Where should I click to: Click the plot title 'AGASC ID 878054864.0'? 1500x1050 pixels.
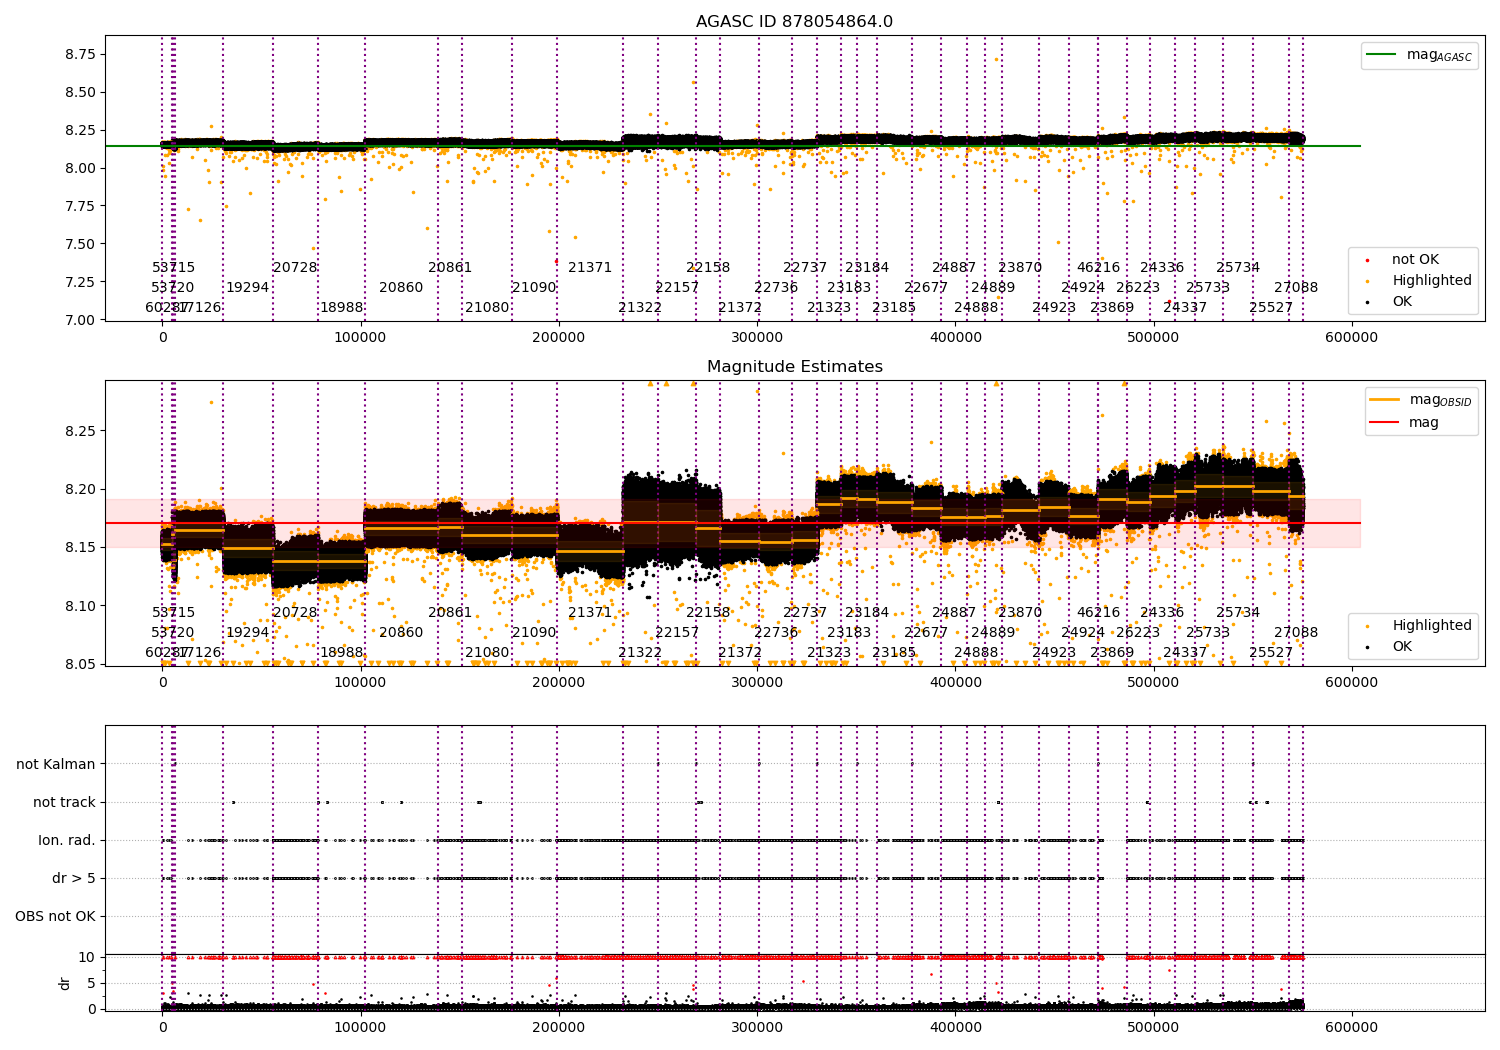794,22
